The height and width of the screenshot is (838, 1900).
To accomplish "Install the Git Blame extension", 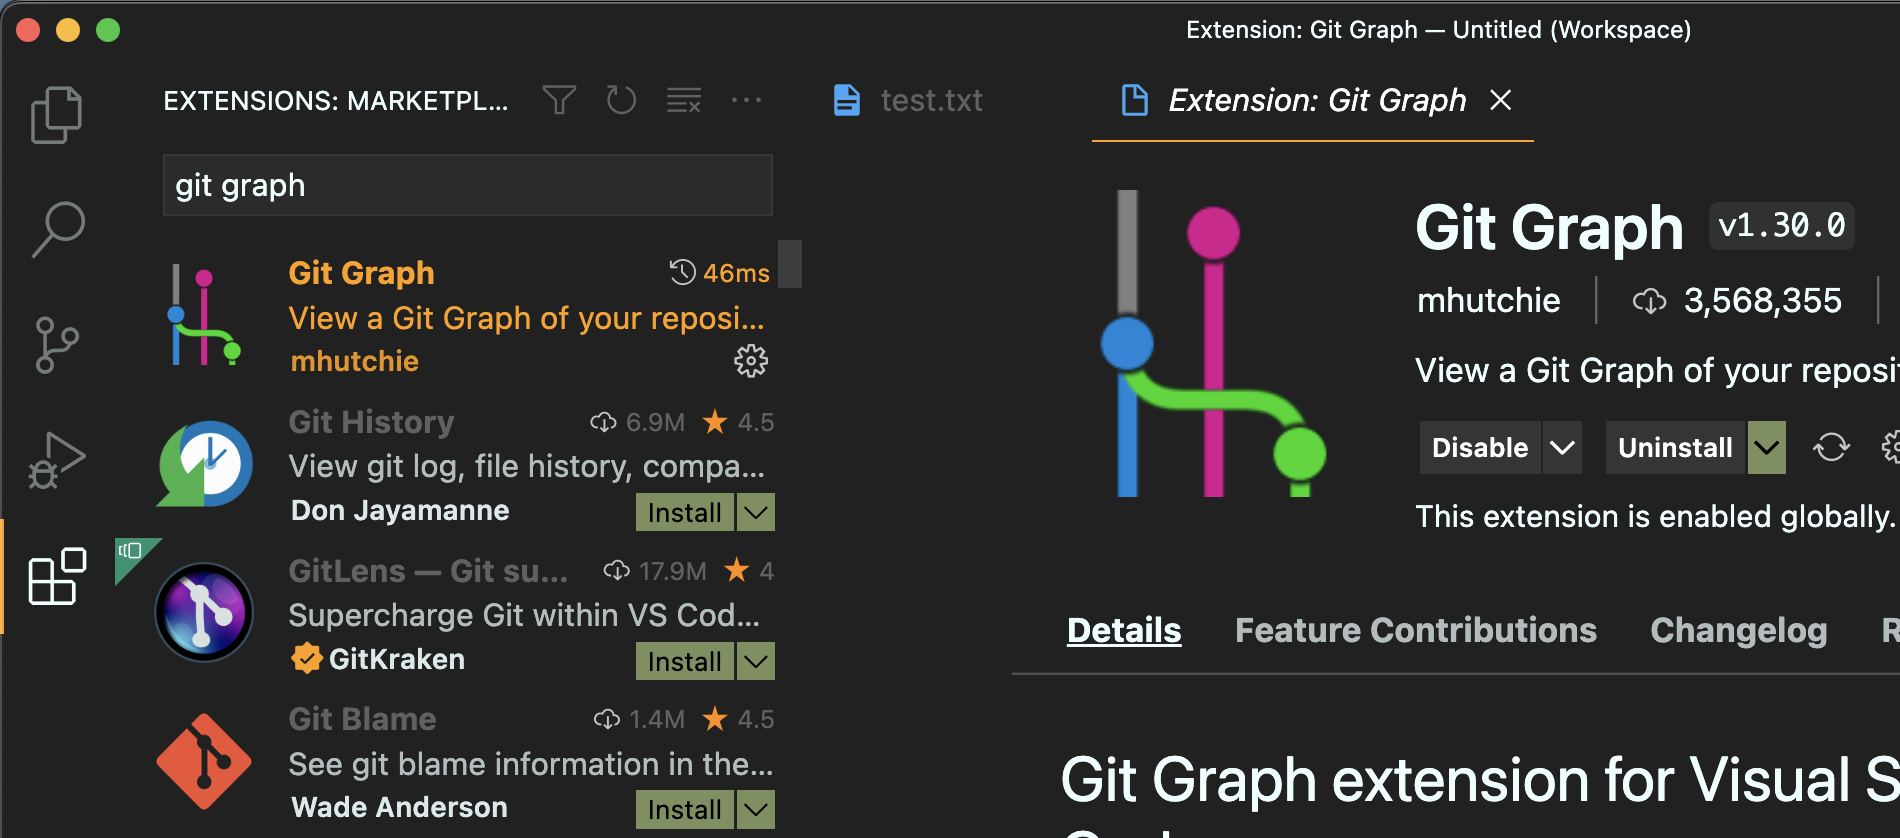I will click(684, 809).
